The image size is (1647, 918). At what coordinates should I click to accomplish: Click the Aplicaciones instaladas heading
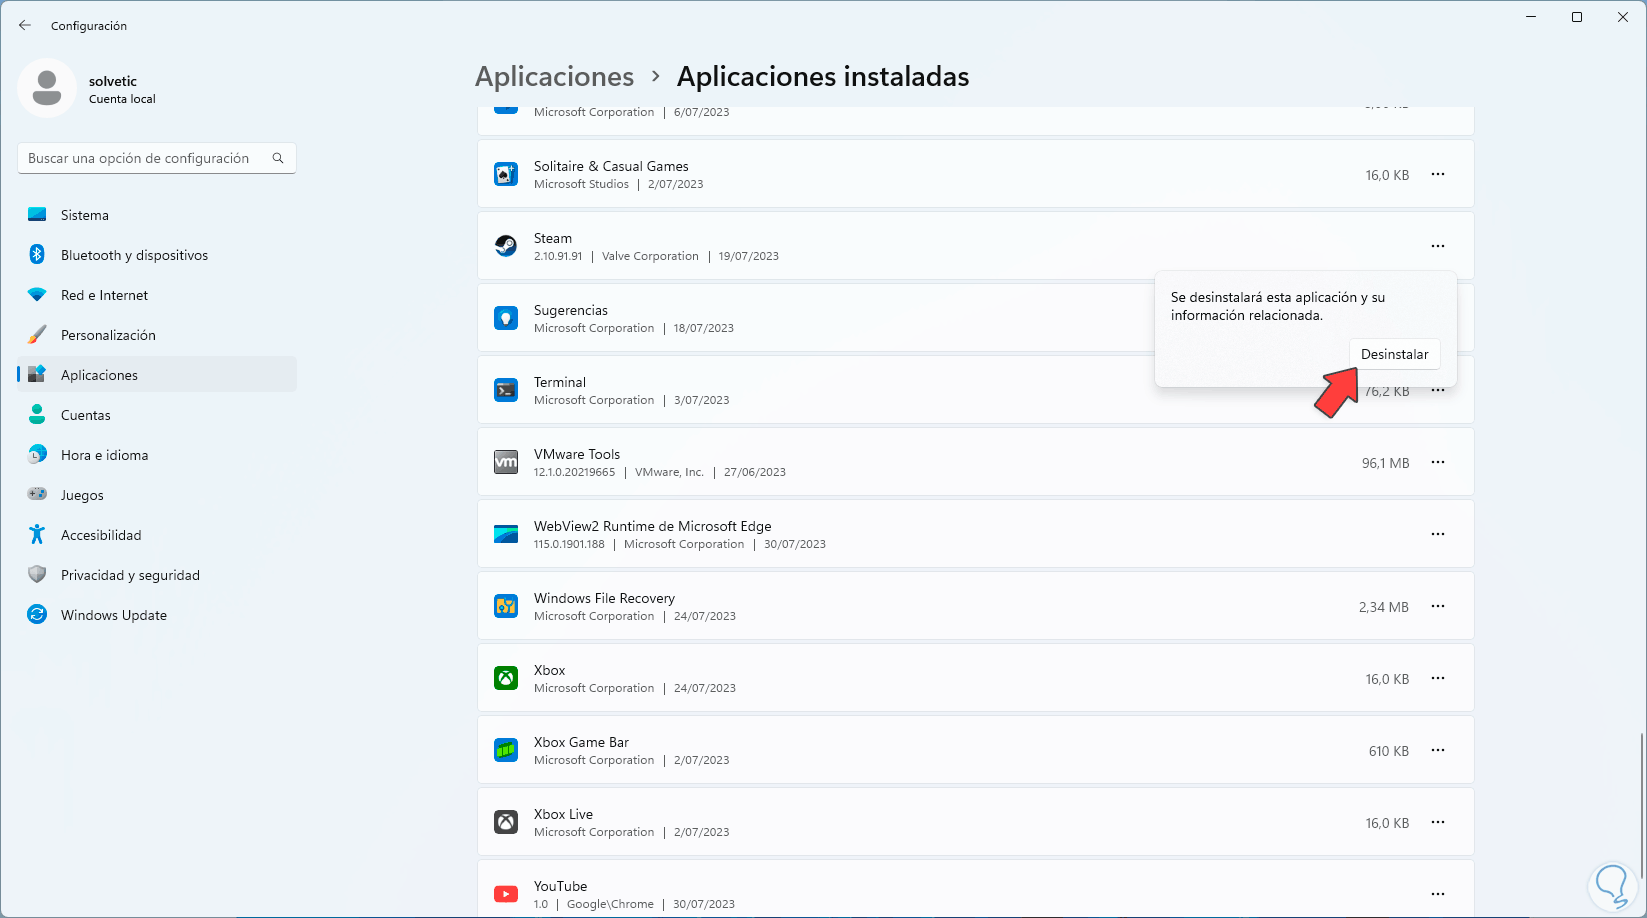tap(823, 76)
